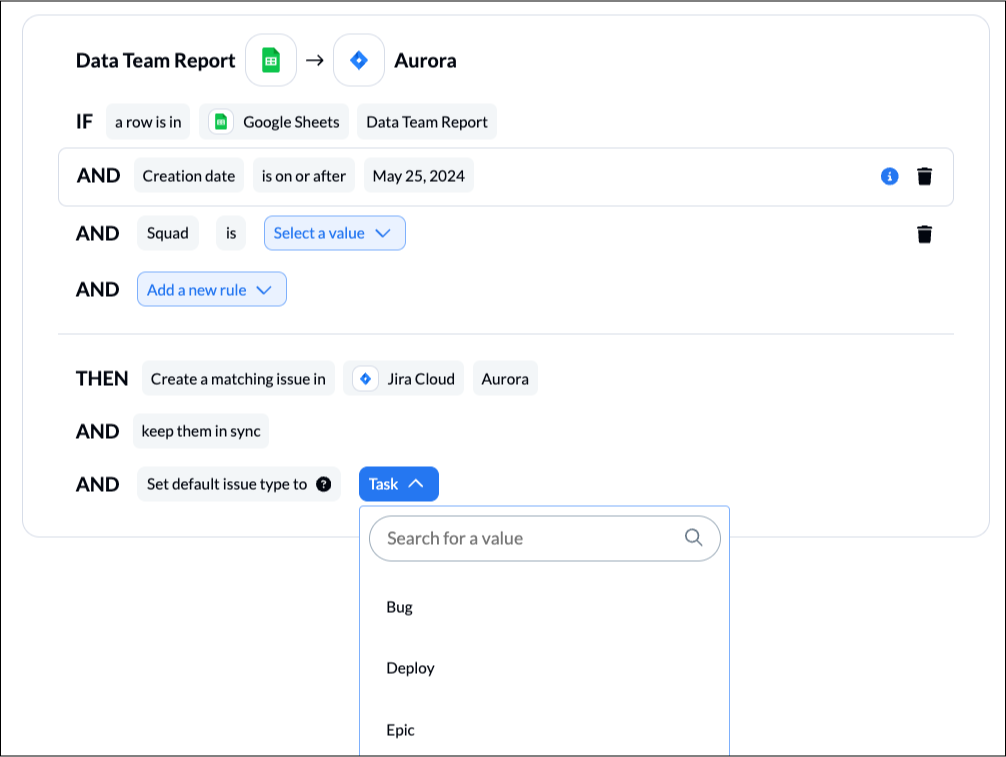
Task: Click the Jira Cloud chip in THEN row
Action: (x=404, y=378)
